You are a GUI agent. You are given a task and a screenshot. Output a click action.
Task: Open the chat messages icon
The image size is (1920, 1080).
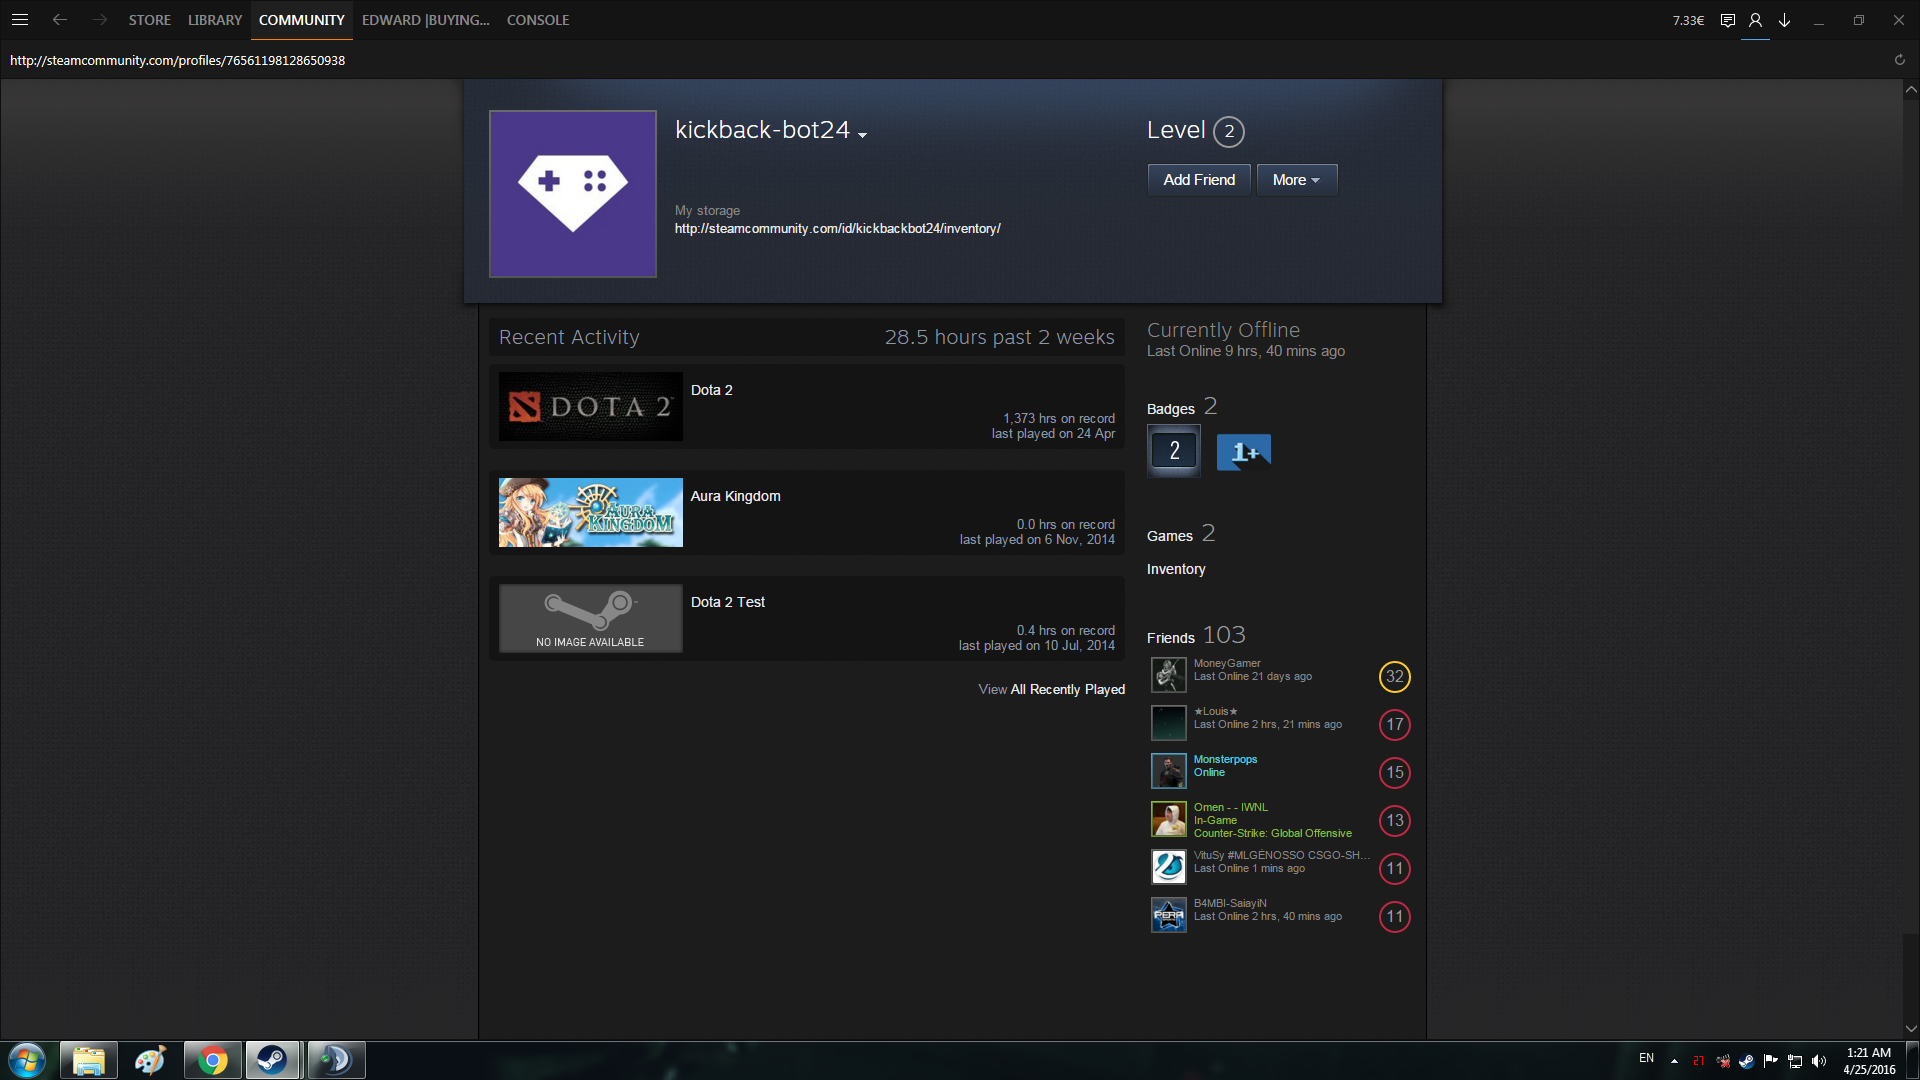point(1727,20)
